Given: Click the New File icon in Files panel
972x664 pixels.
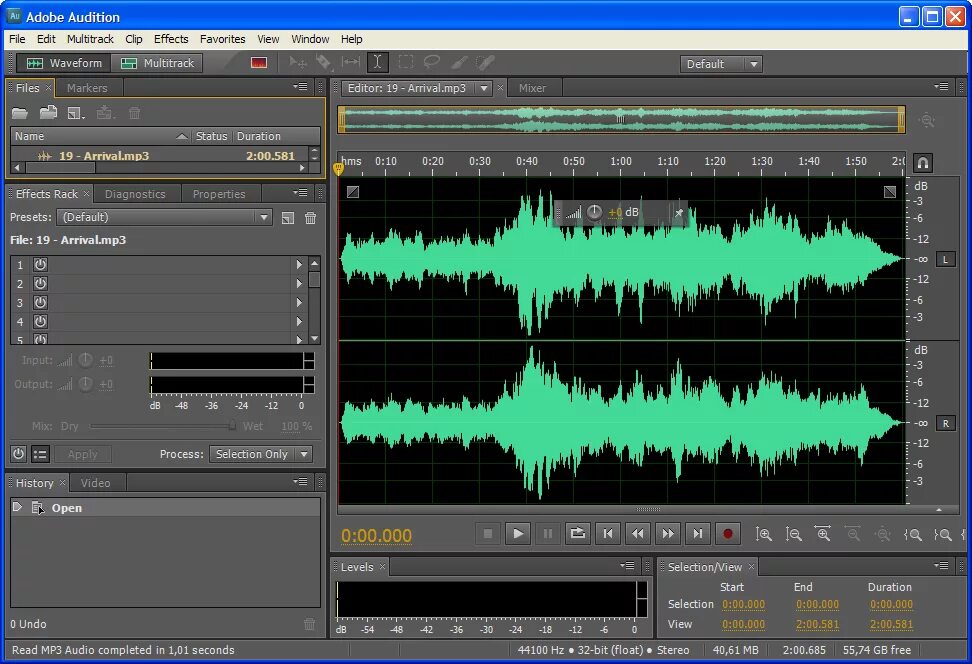Looking at the screenshot, I should point(76,113).
